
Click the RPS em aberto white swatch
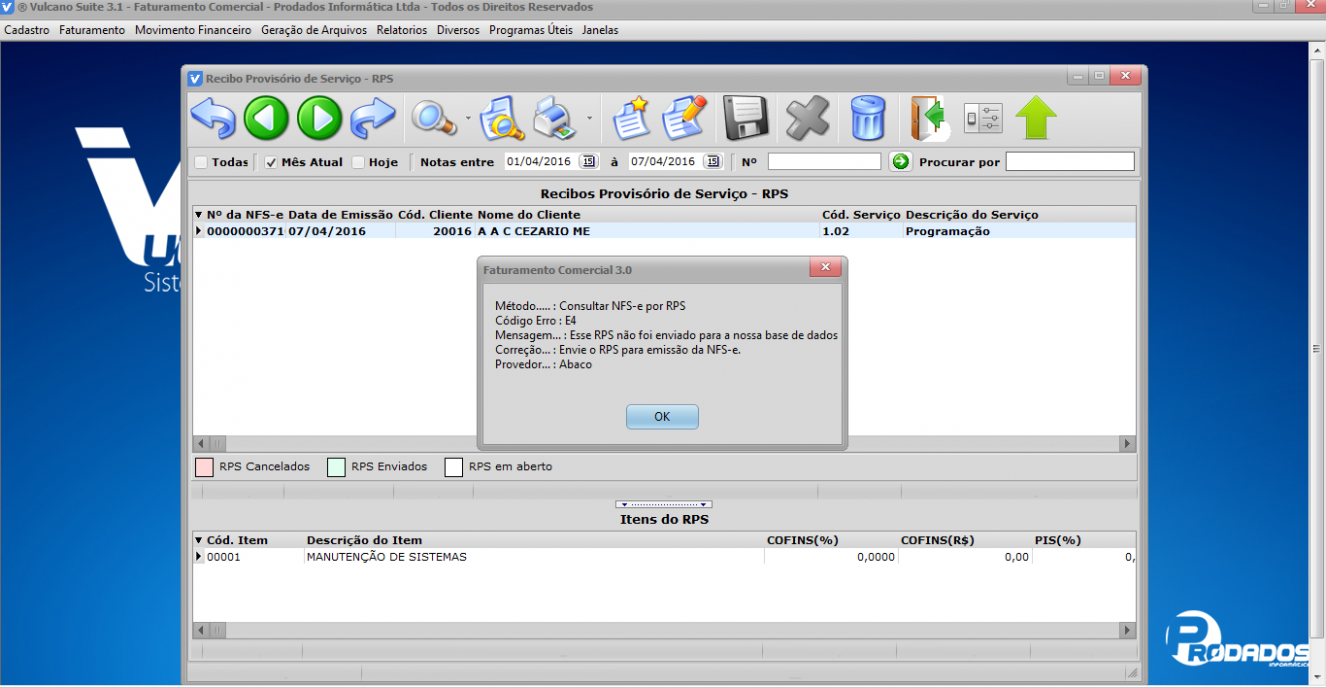pos(454,467)
